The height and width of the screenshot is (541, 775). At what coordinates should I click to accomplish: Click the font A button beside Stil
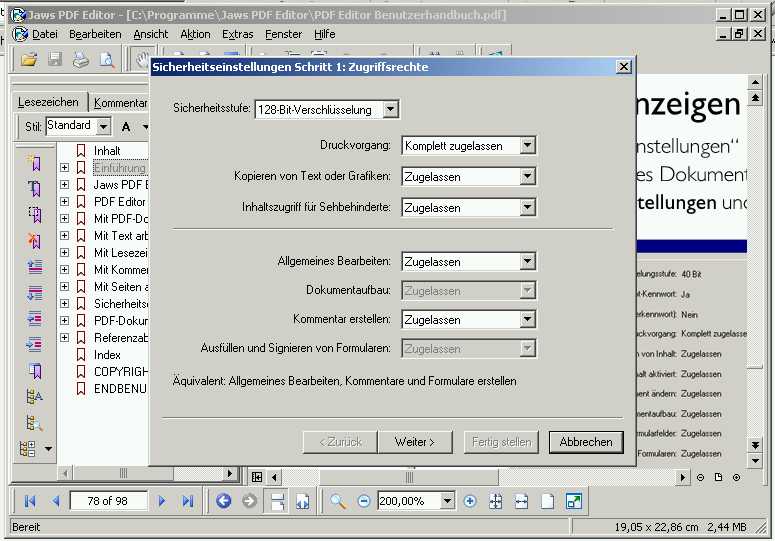[126, 126]
